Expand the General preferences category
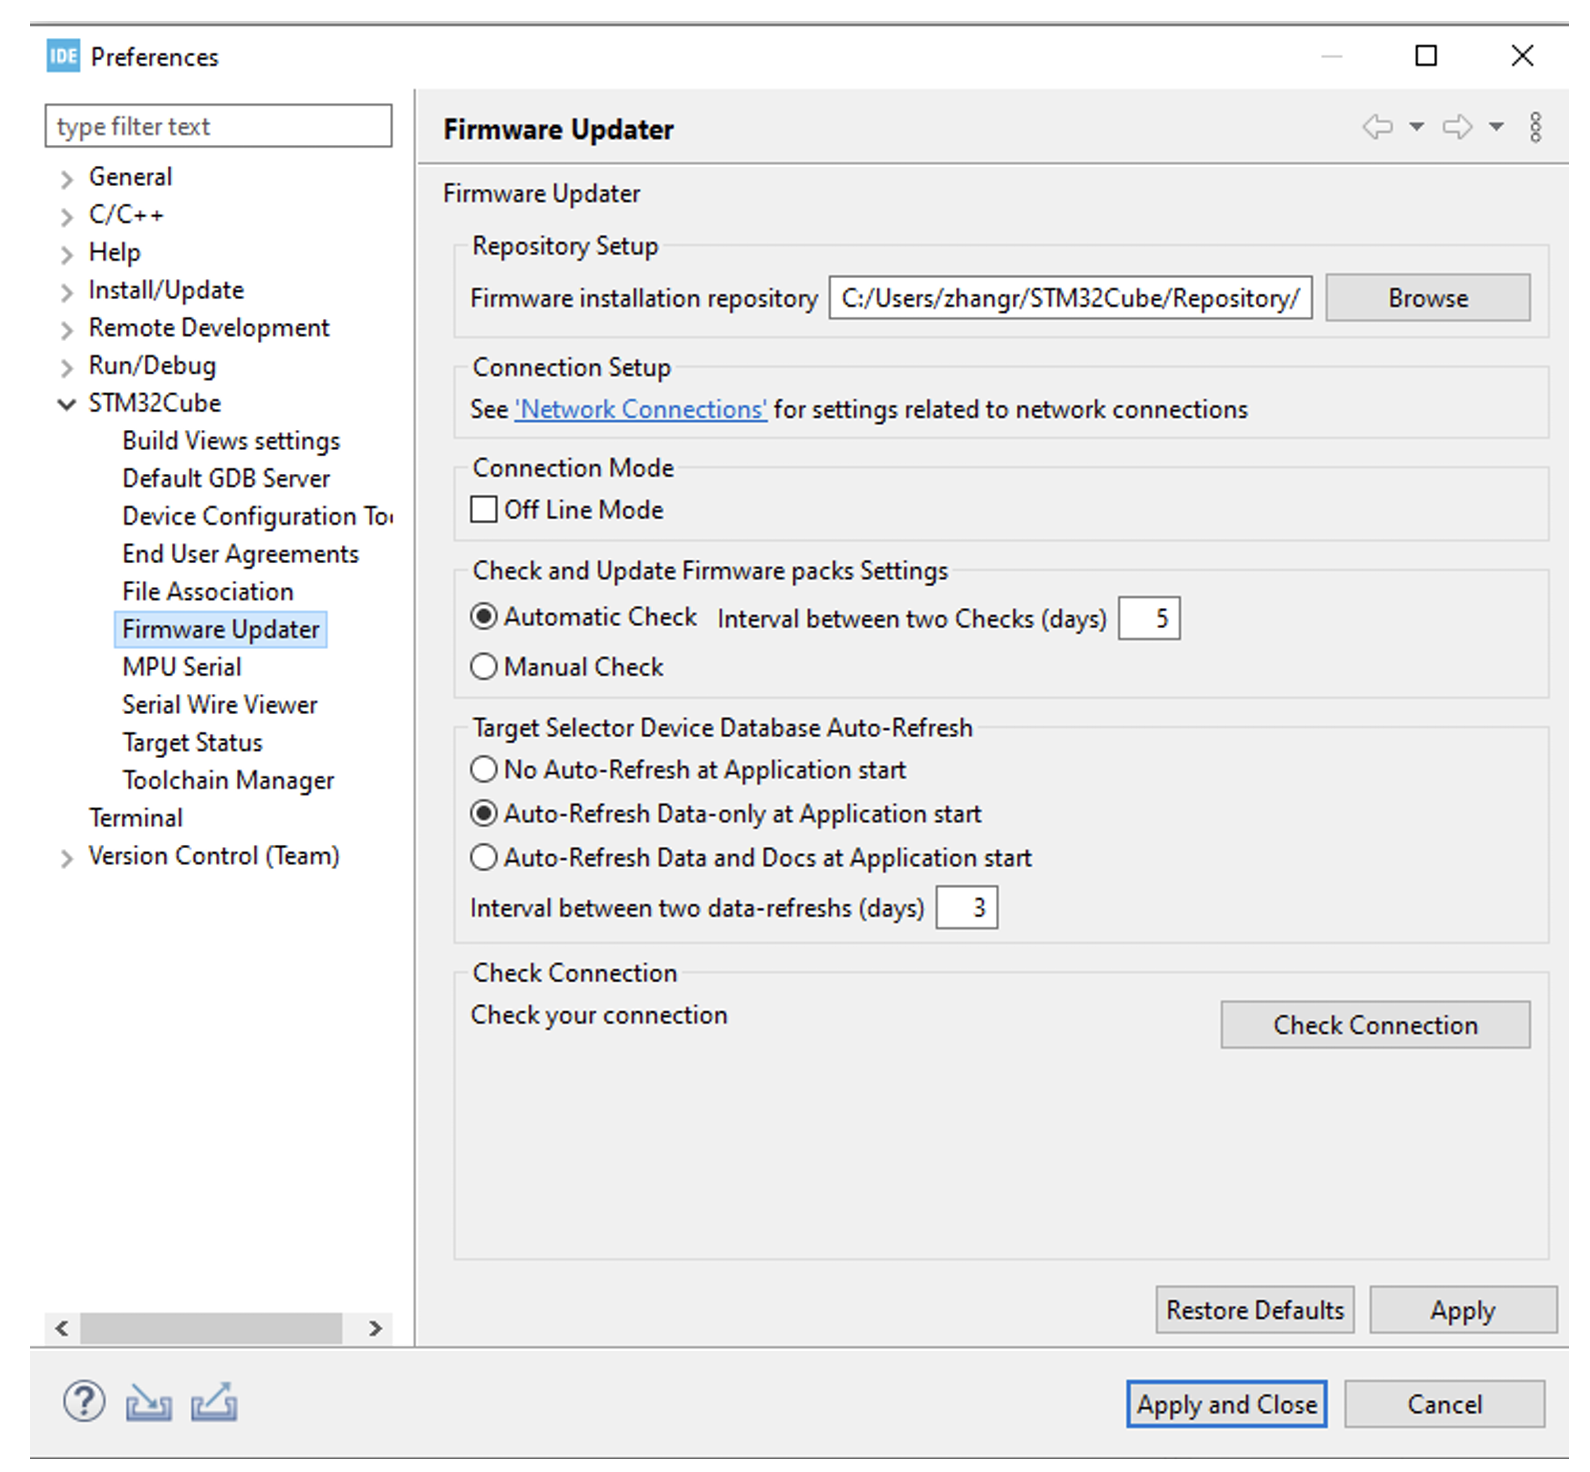Viewport: 1590px width, 1472px height. click(67, 179)
